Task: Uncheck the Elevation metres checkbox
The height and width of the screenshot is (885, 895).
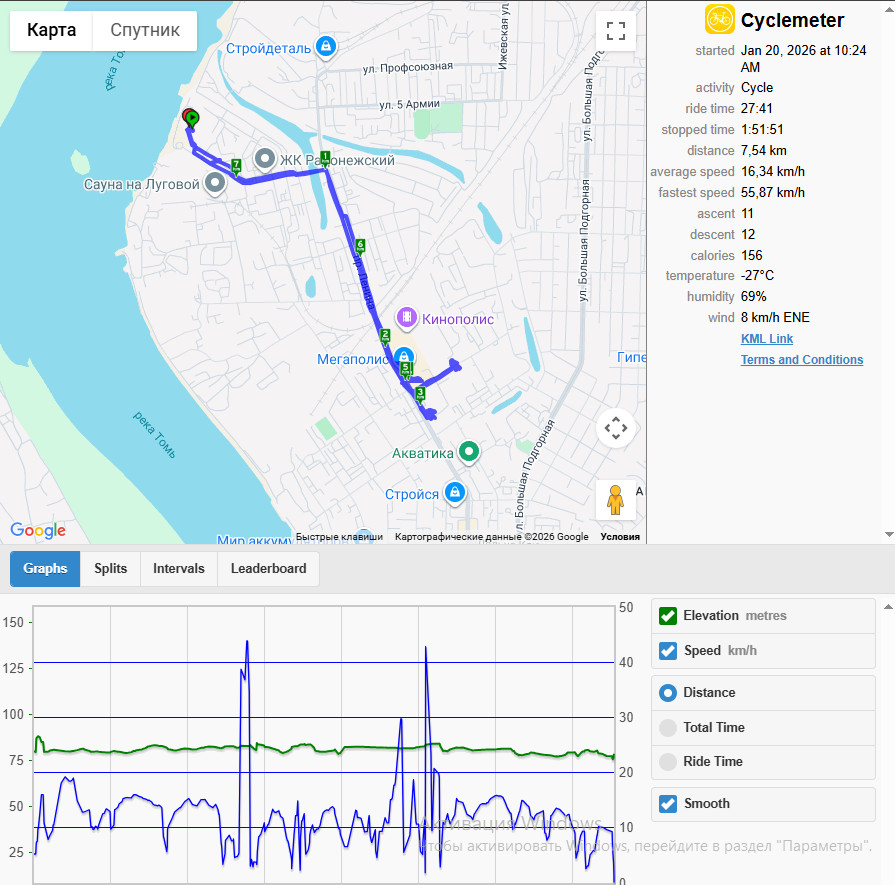Action: 668,616
